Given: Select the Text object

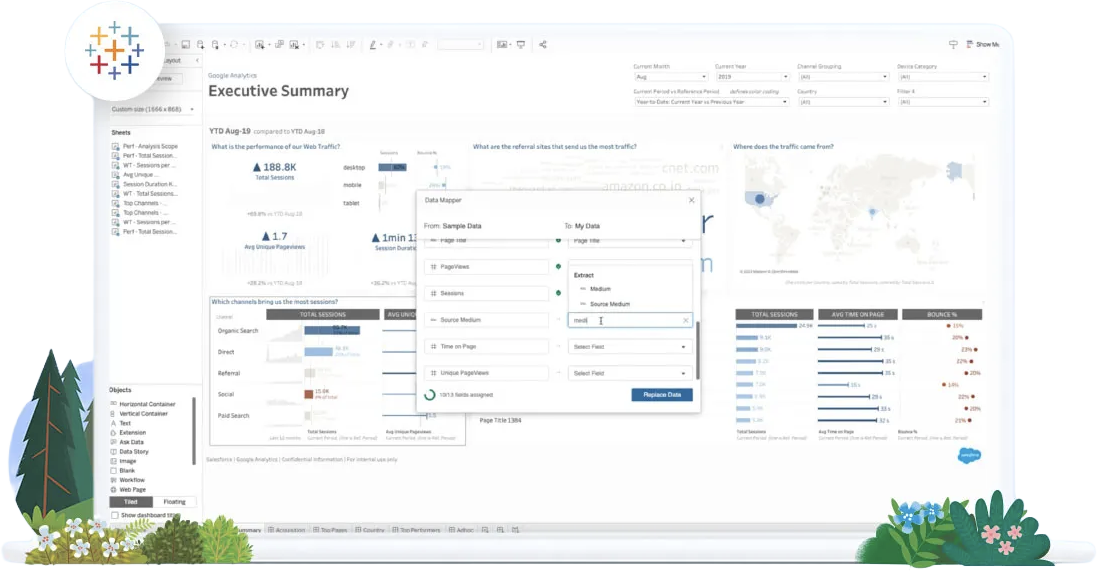Looking at the screenshot, I should click(120, 423).
